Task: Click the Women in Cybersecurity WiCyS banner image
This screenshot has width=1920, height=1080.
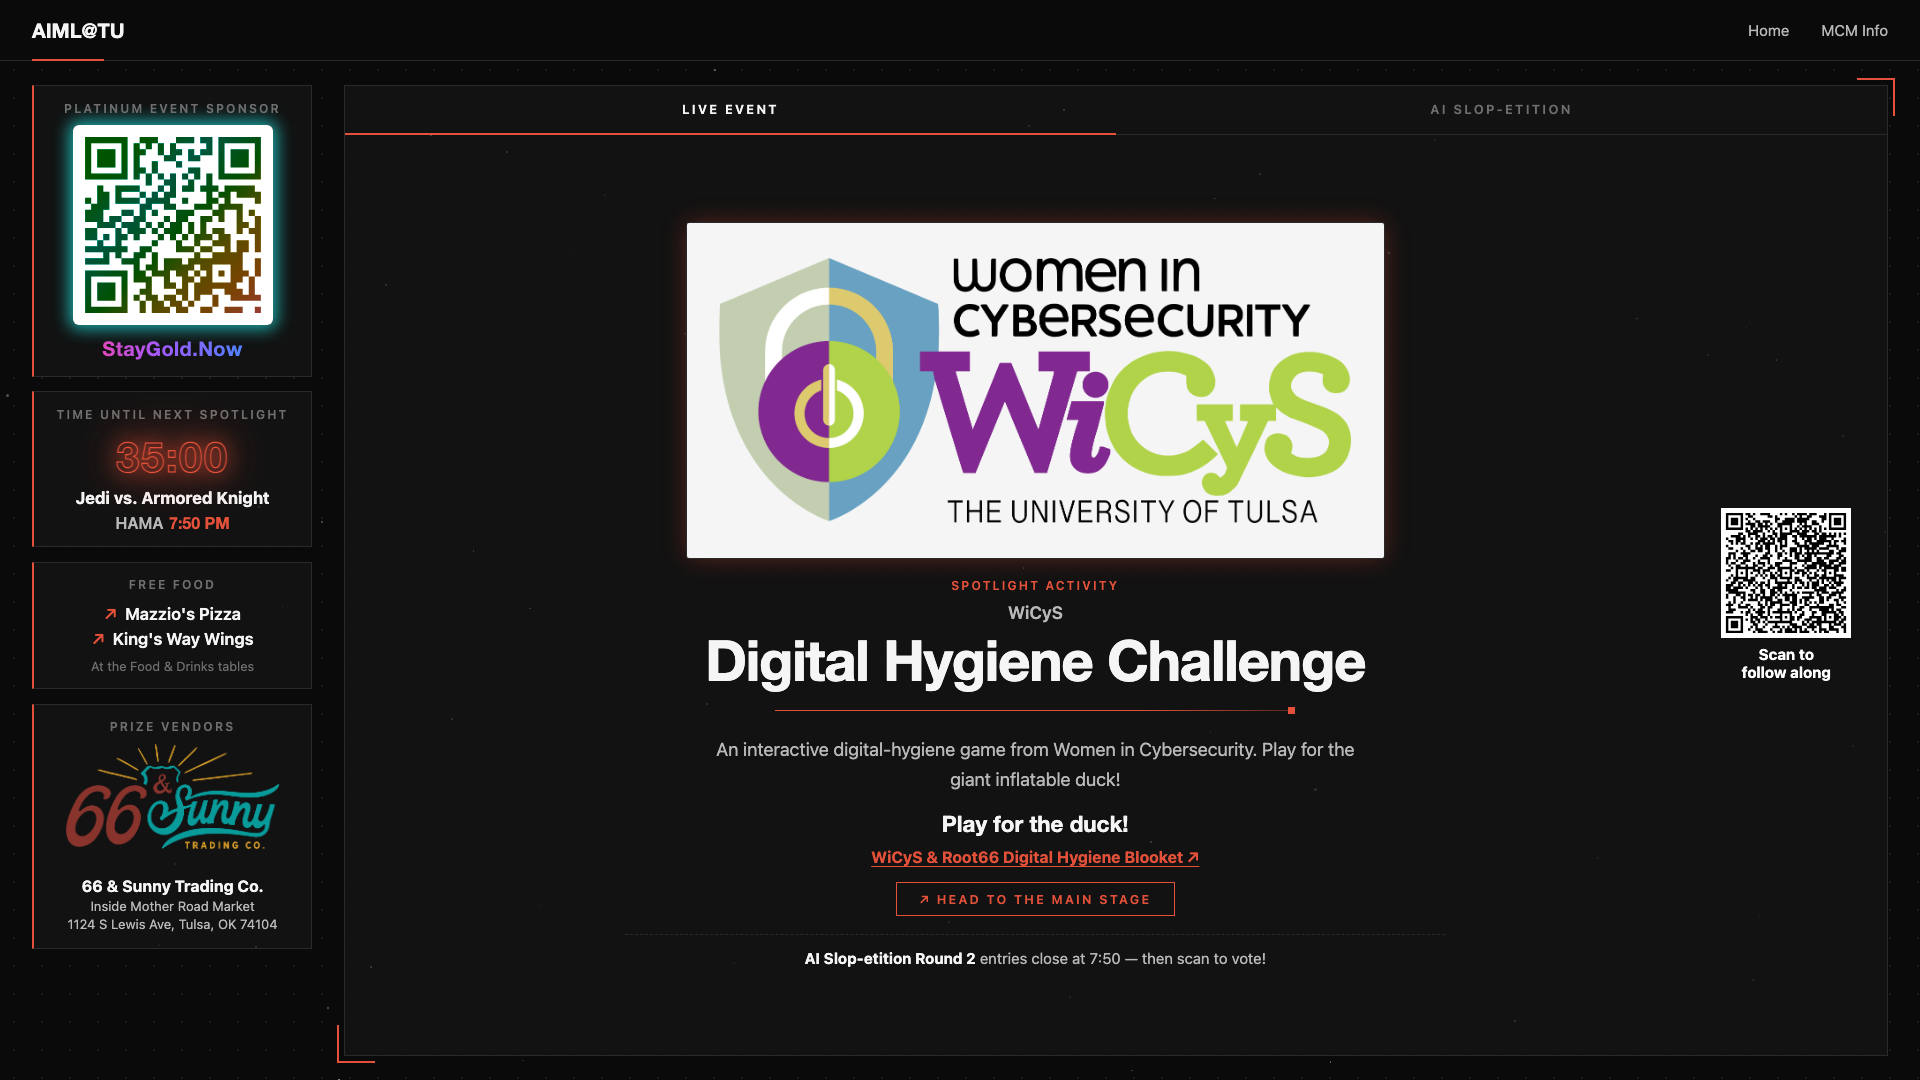Action: click(1035, 390)
